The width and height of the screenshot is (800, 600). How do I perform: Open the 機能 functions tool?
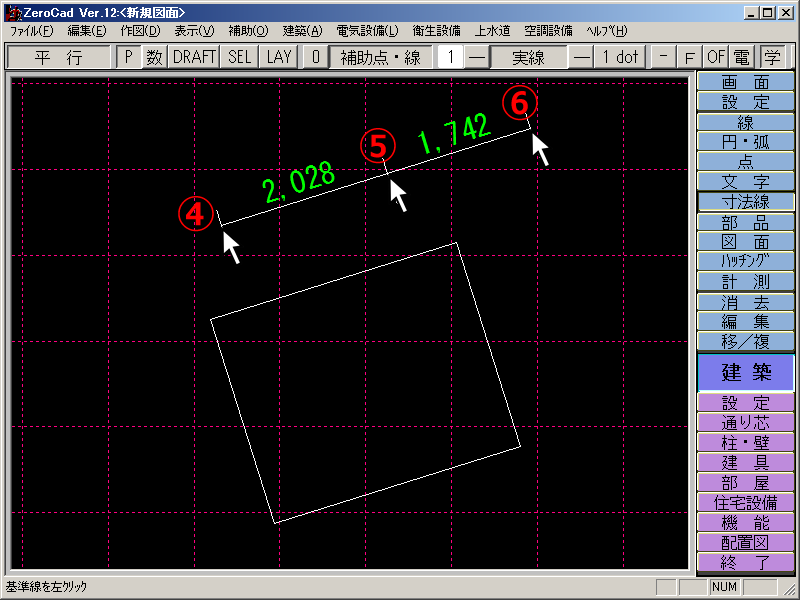tap(745, 522)
